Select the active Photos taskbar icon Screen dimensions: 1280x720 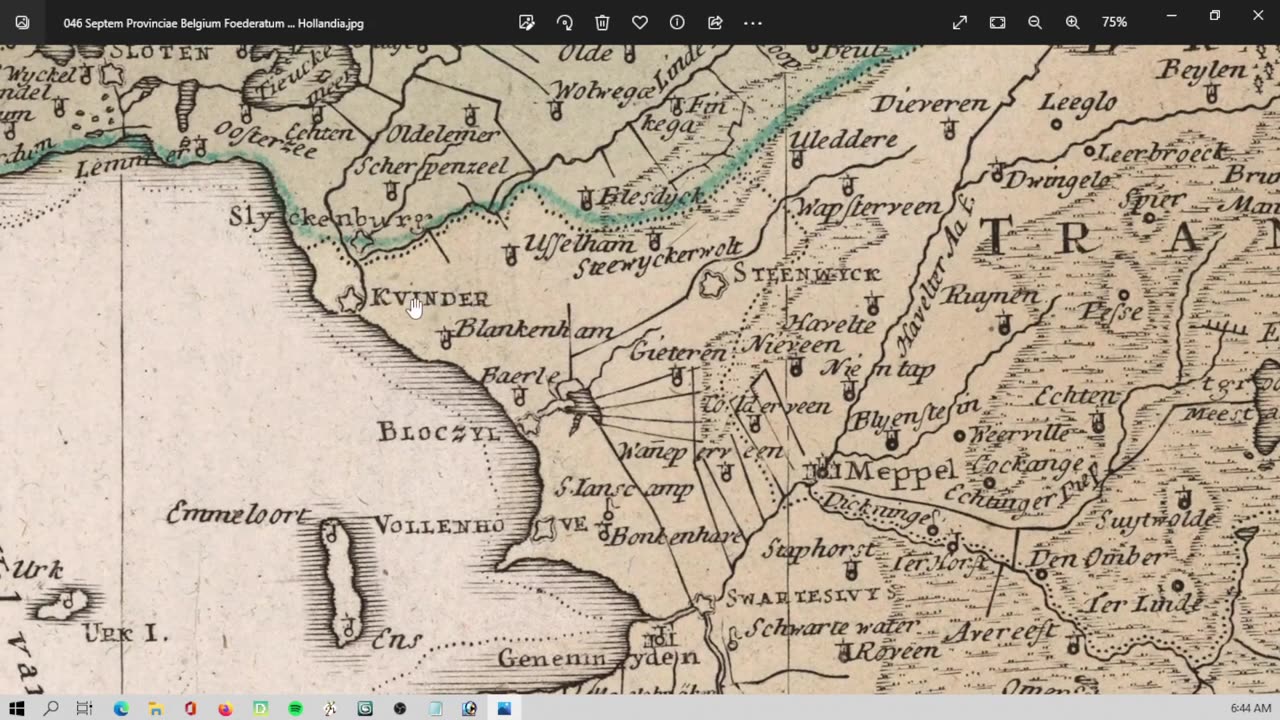504,708
